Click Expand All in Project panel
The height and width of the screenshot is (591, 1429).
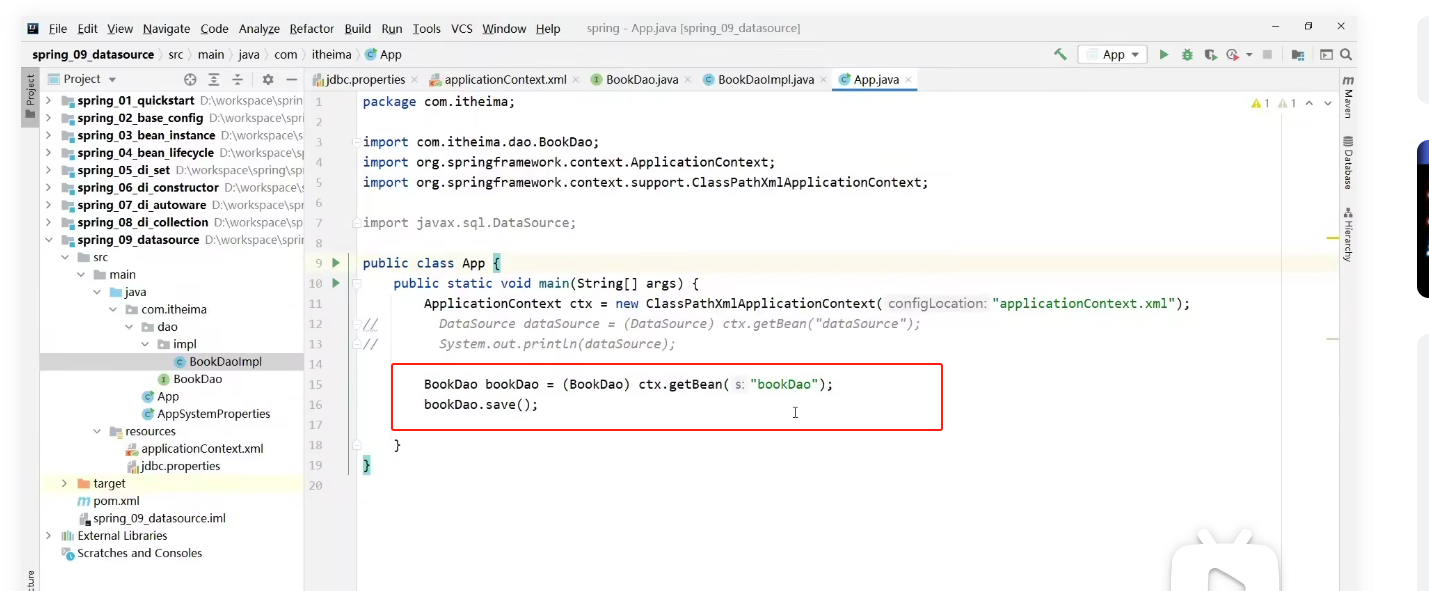click(x=214, y=79)
